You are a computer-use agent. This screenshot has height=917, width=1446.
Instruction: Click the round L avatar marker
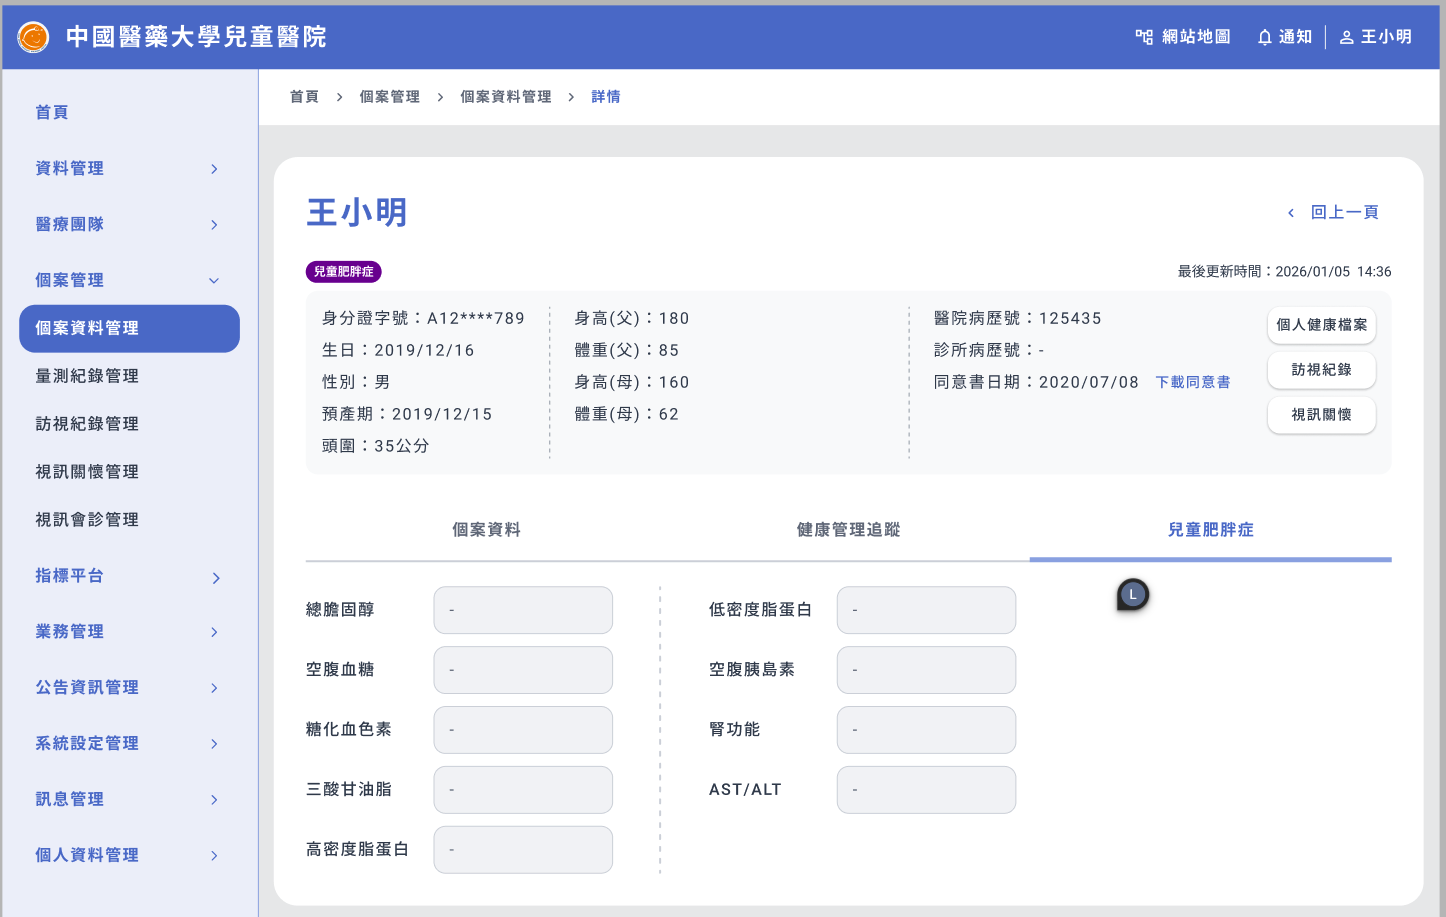pos(1132,595)
